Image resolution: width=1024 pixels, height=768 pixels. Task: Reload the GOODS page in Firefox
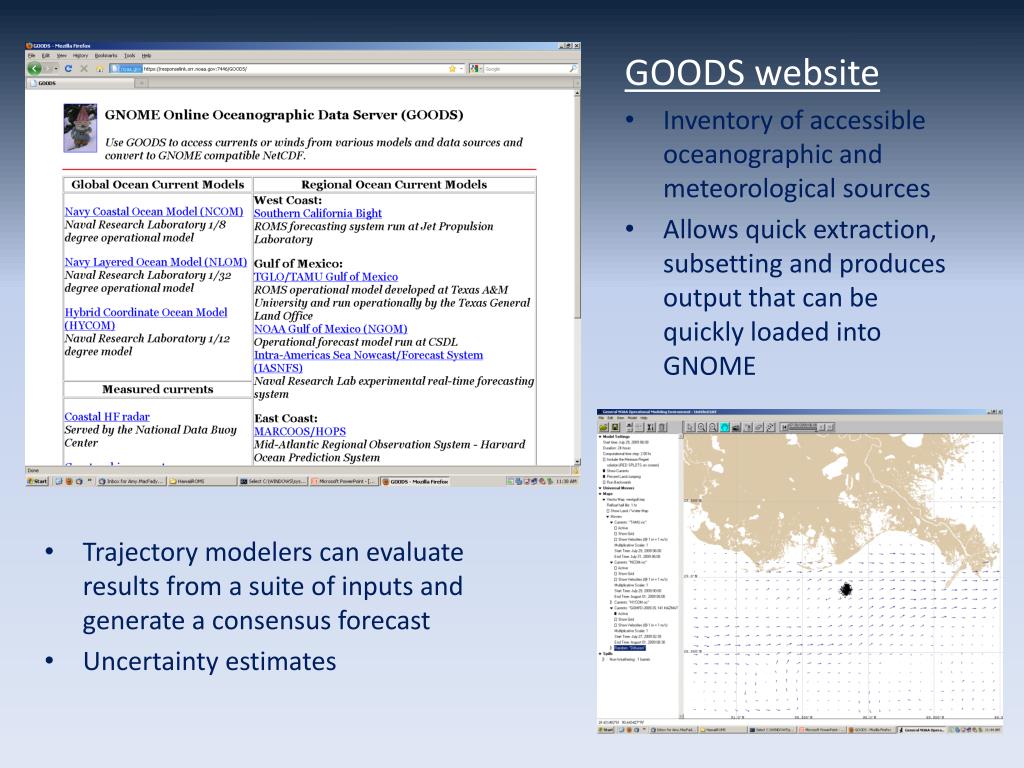68,69
